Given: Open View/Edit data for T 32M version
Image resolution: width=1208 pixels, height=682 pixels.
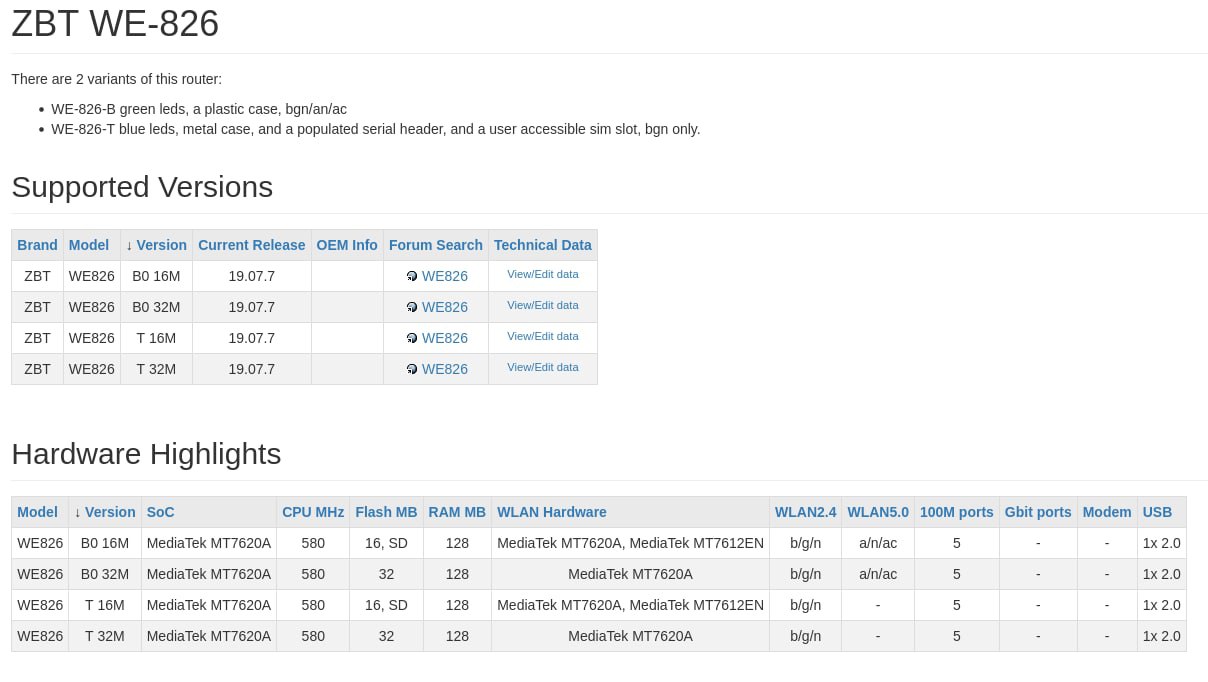Looking at the screenshot, I should pos(543,367).
